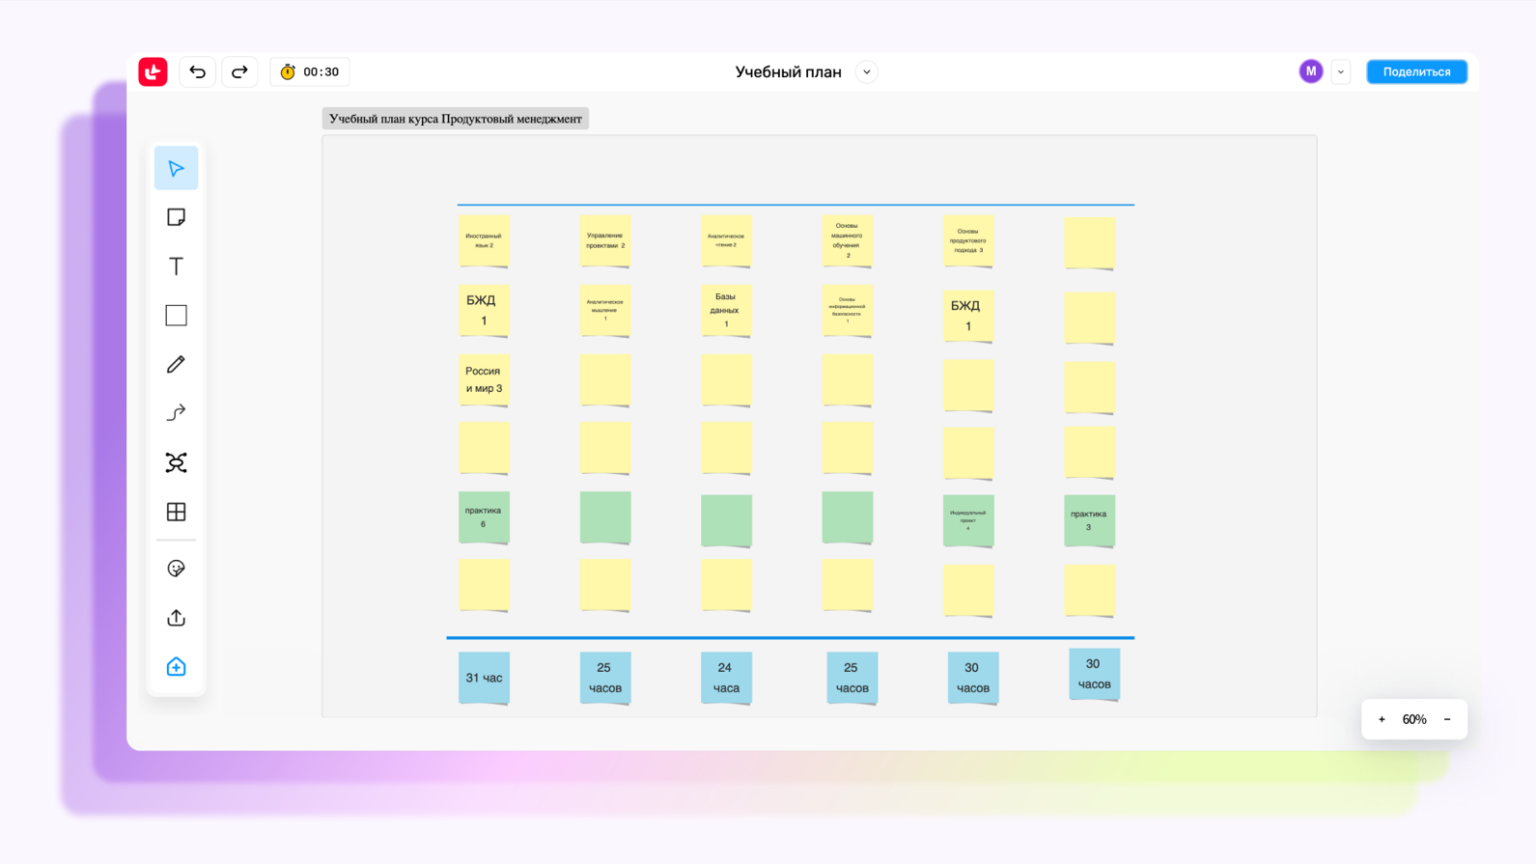Select the cursor pointer tool
The width and height of the screenshot is (1536, 864).
(x=176, y=168)
